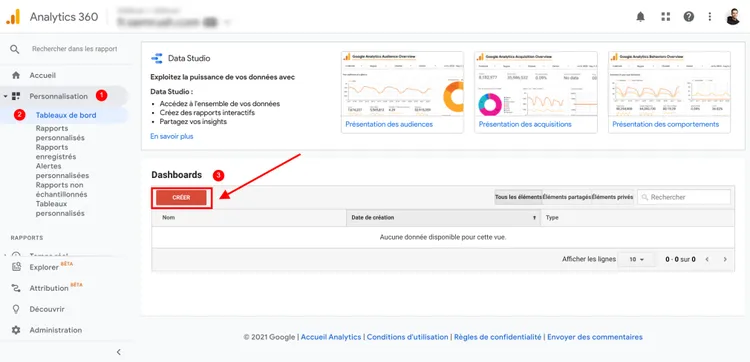
Task: Open Alertes personnalisées in sidebar
Action: click(62, 171)
